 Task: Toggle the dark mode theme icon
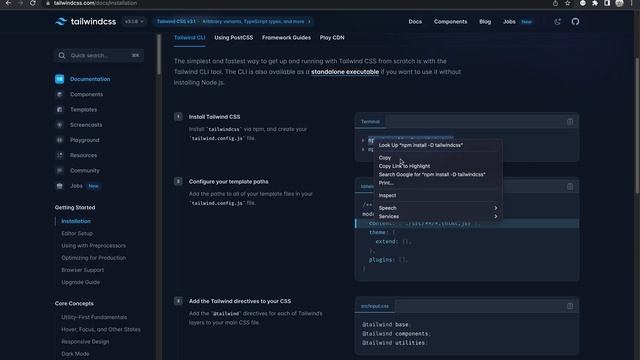[x=558, y=22]
